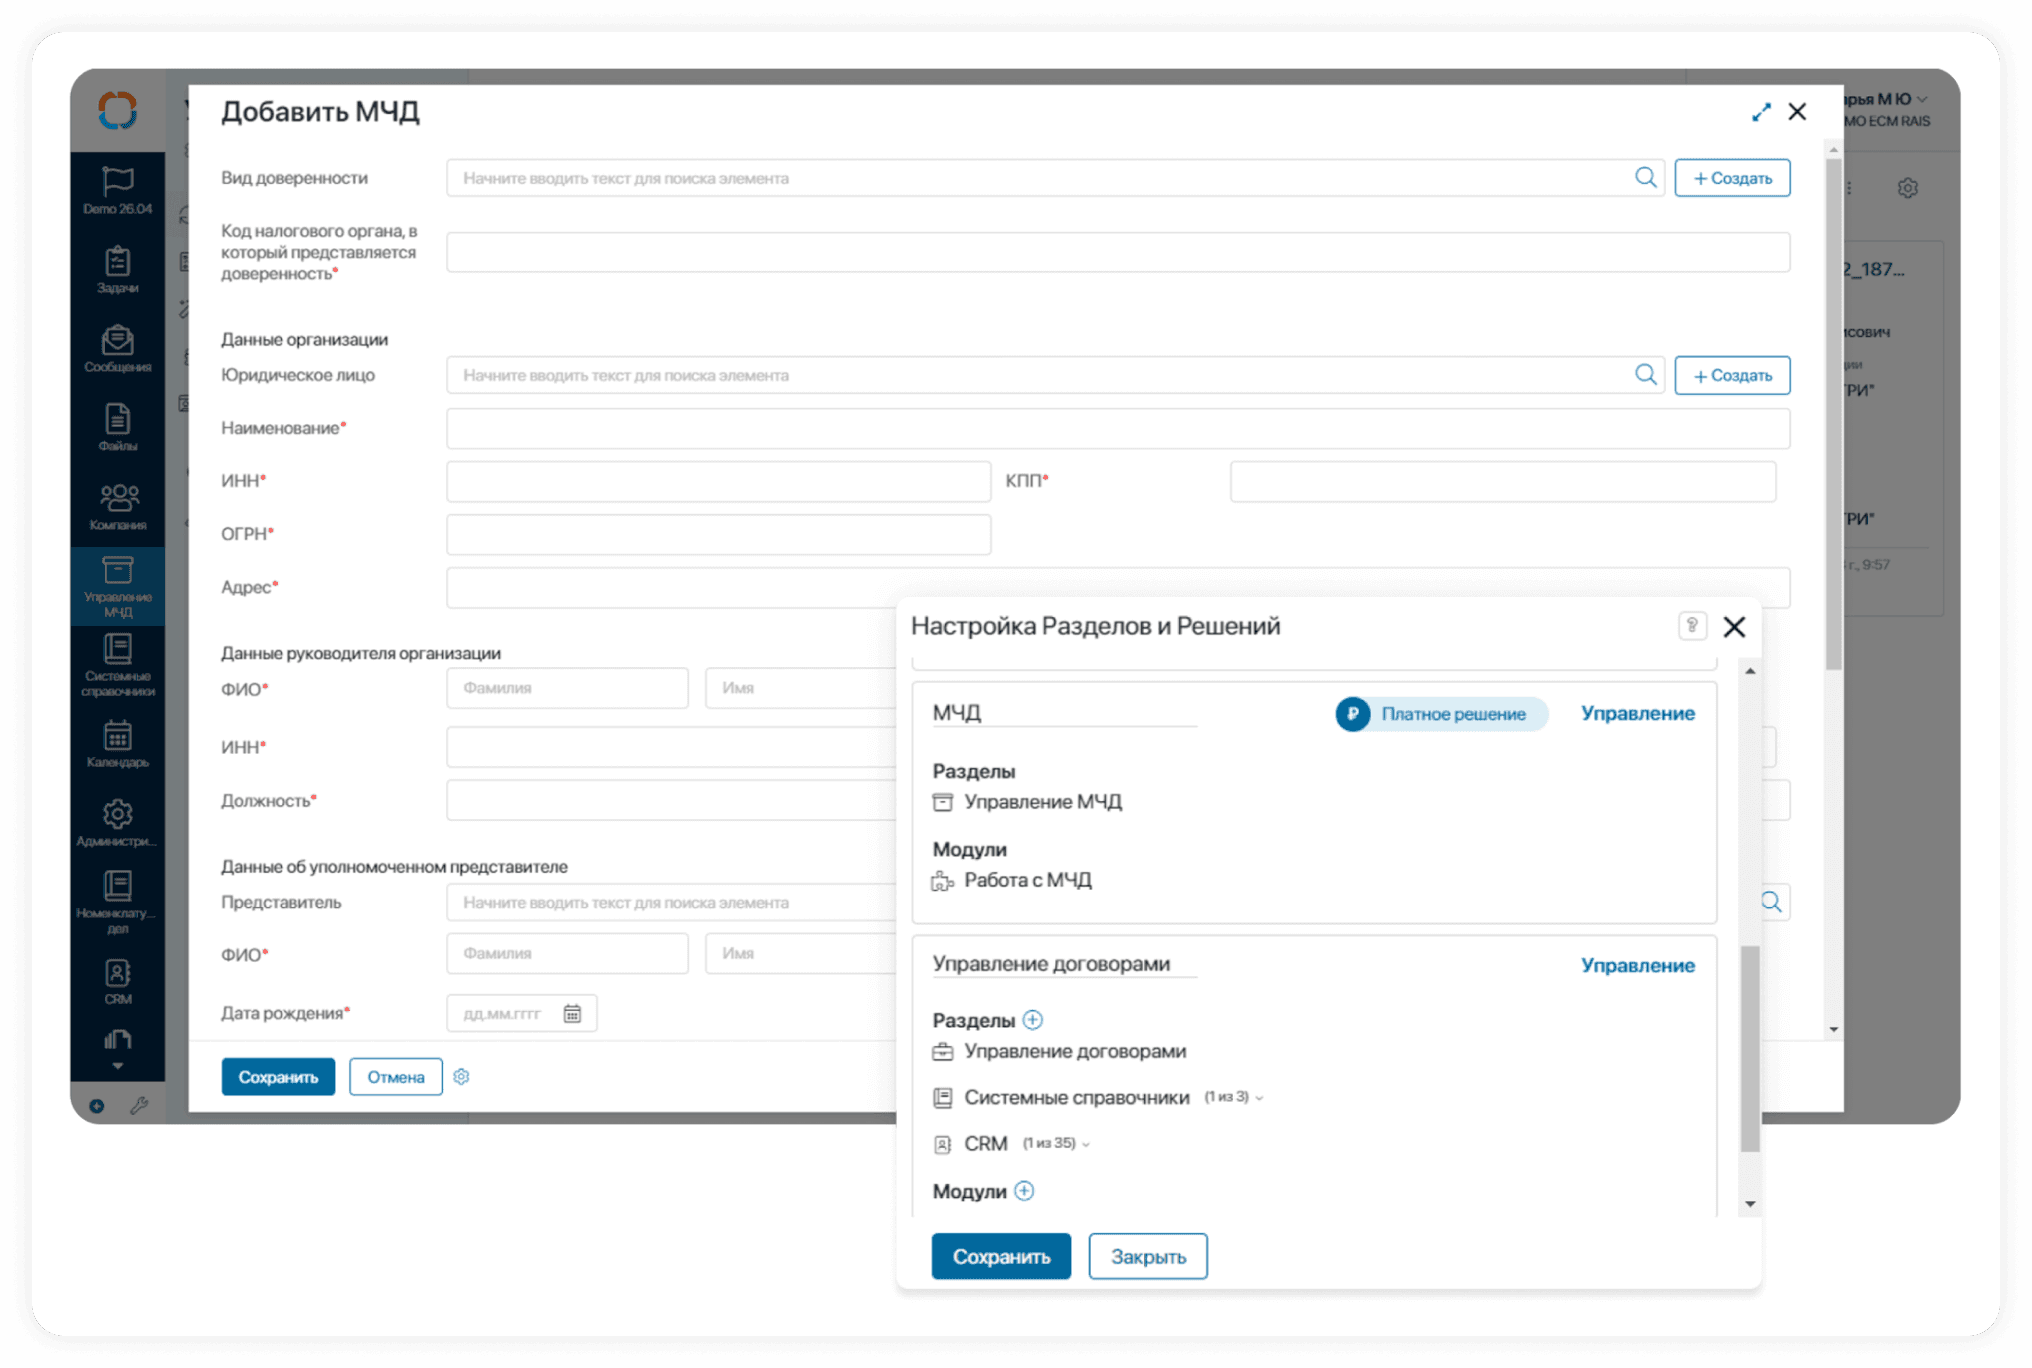Click the Отмена button
The image size is (2032, 1368).
click(x=395, y=1077)
